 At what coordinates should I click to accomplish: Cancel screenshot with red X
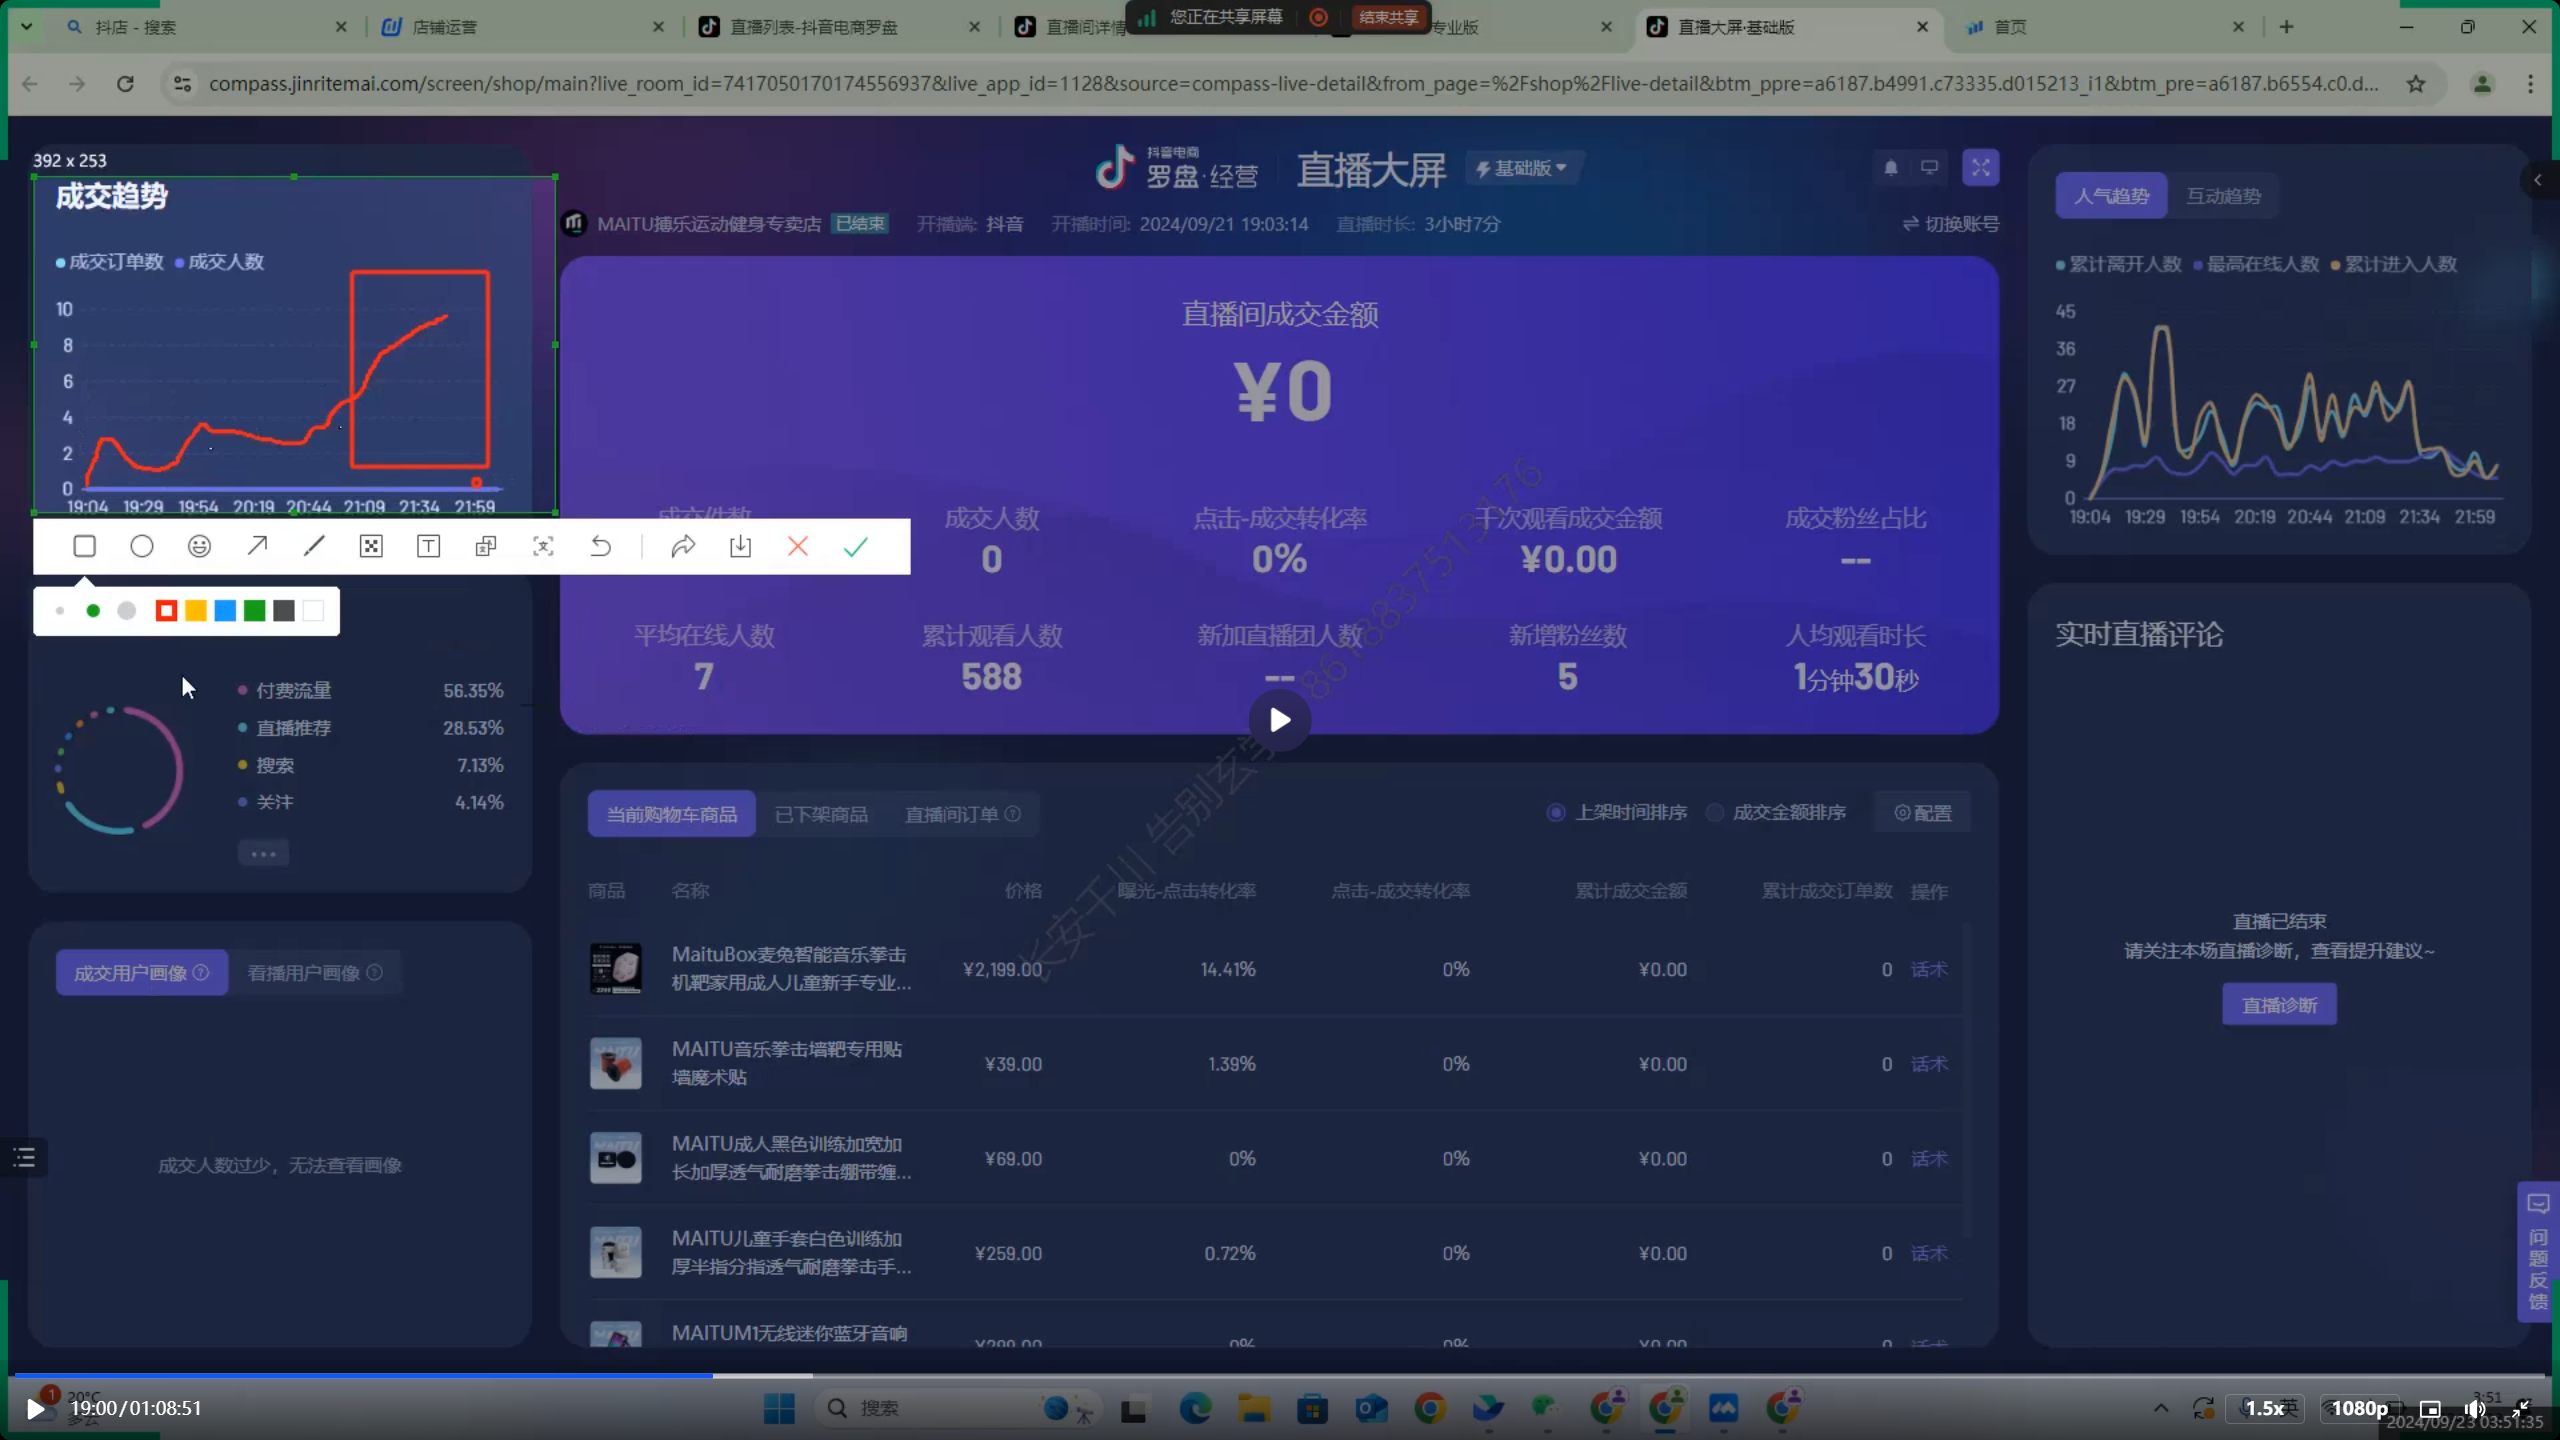798,546
